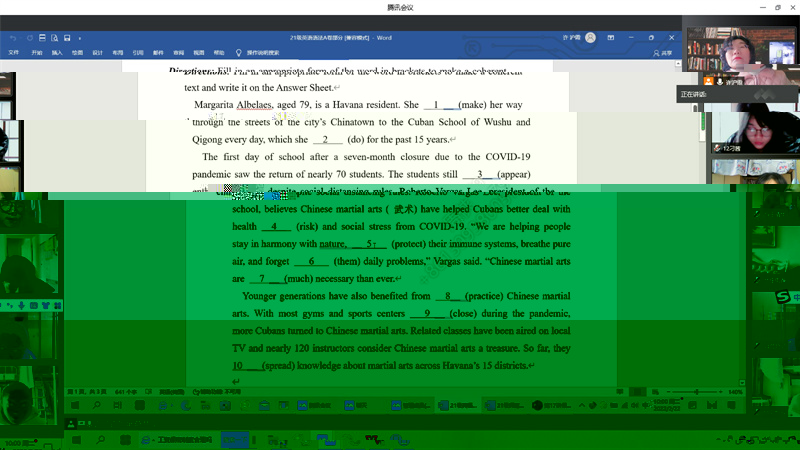
Task: Click the lightbulb icon beside the search box
Action: point(238,52)
